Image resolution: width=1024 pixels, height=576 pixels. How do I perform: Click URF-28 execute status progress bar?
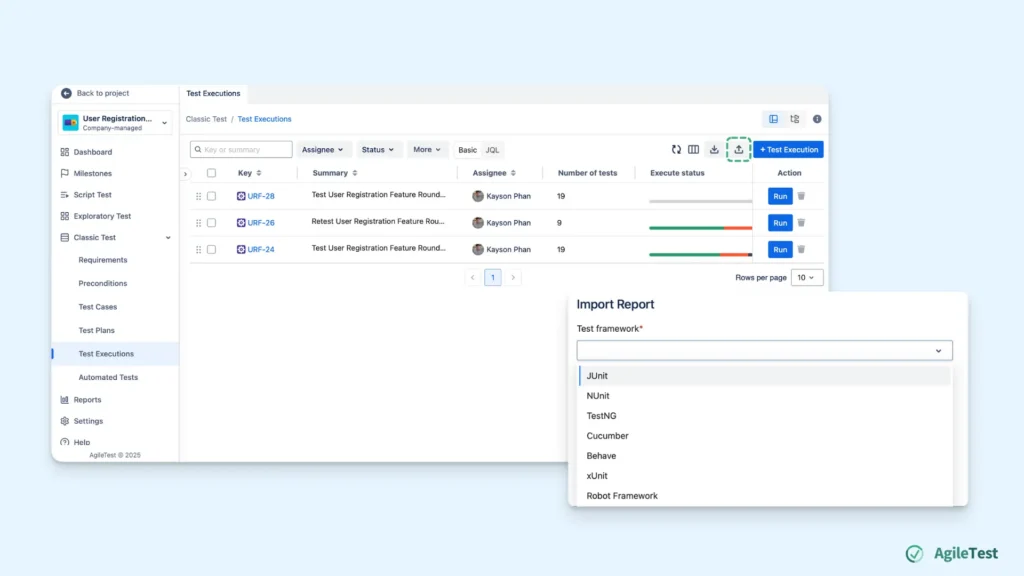tap(701, 201)
